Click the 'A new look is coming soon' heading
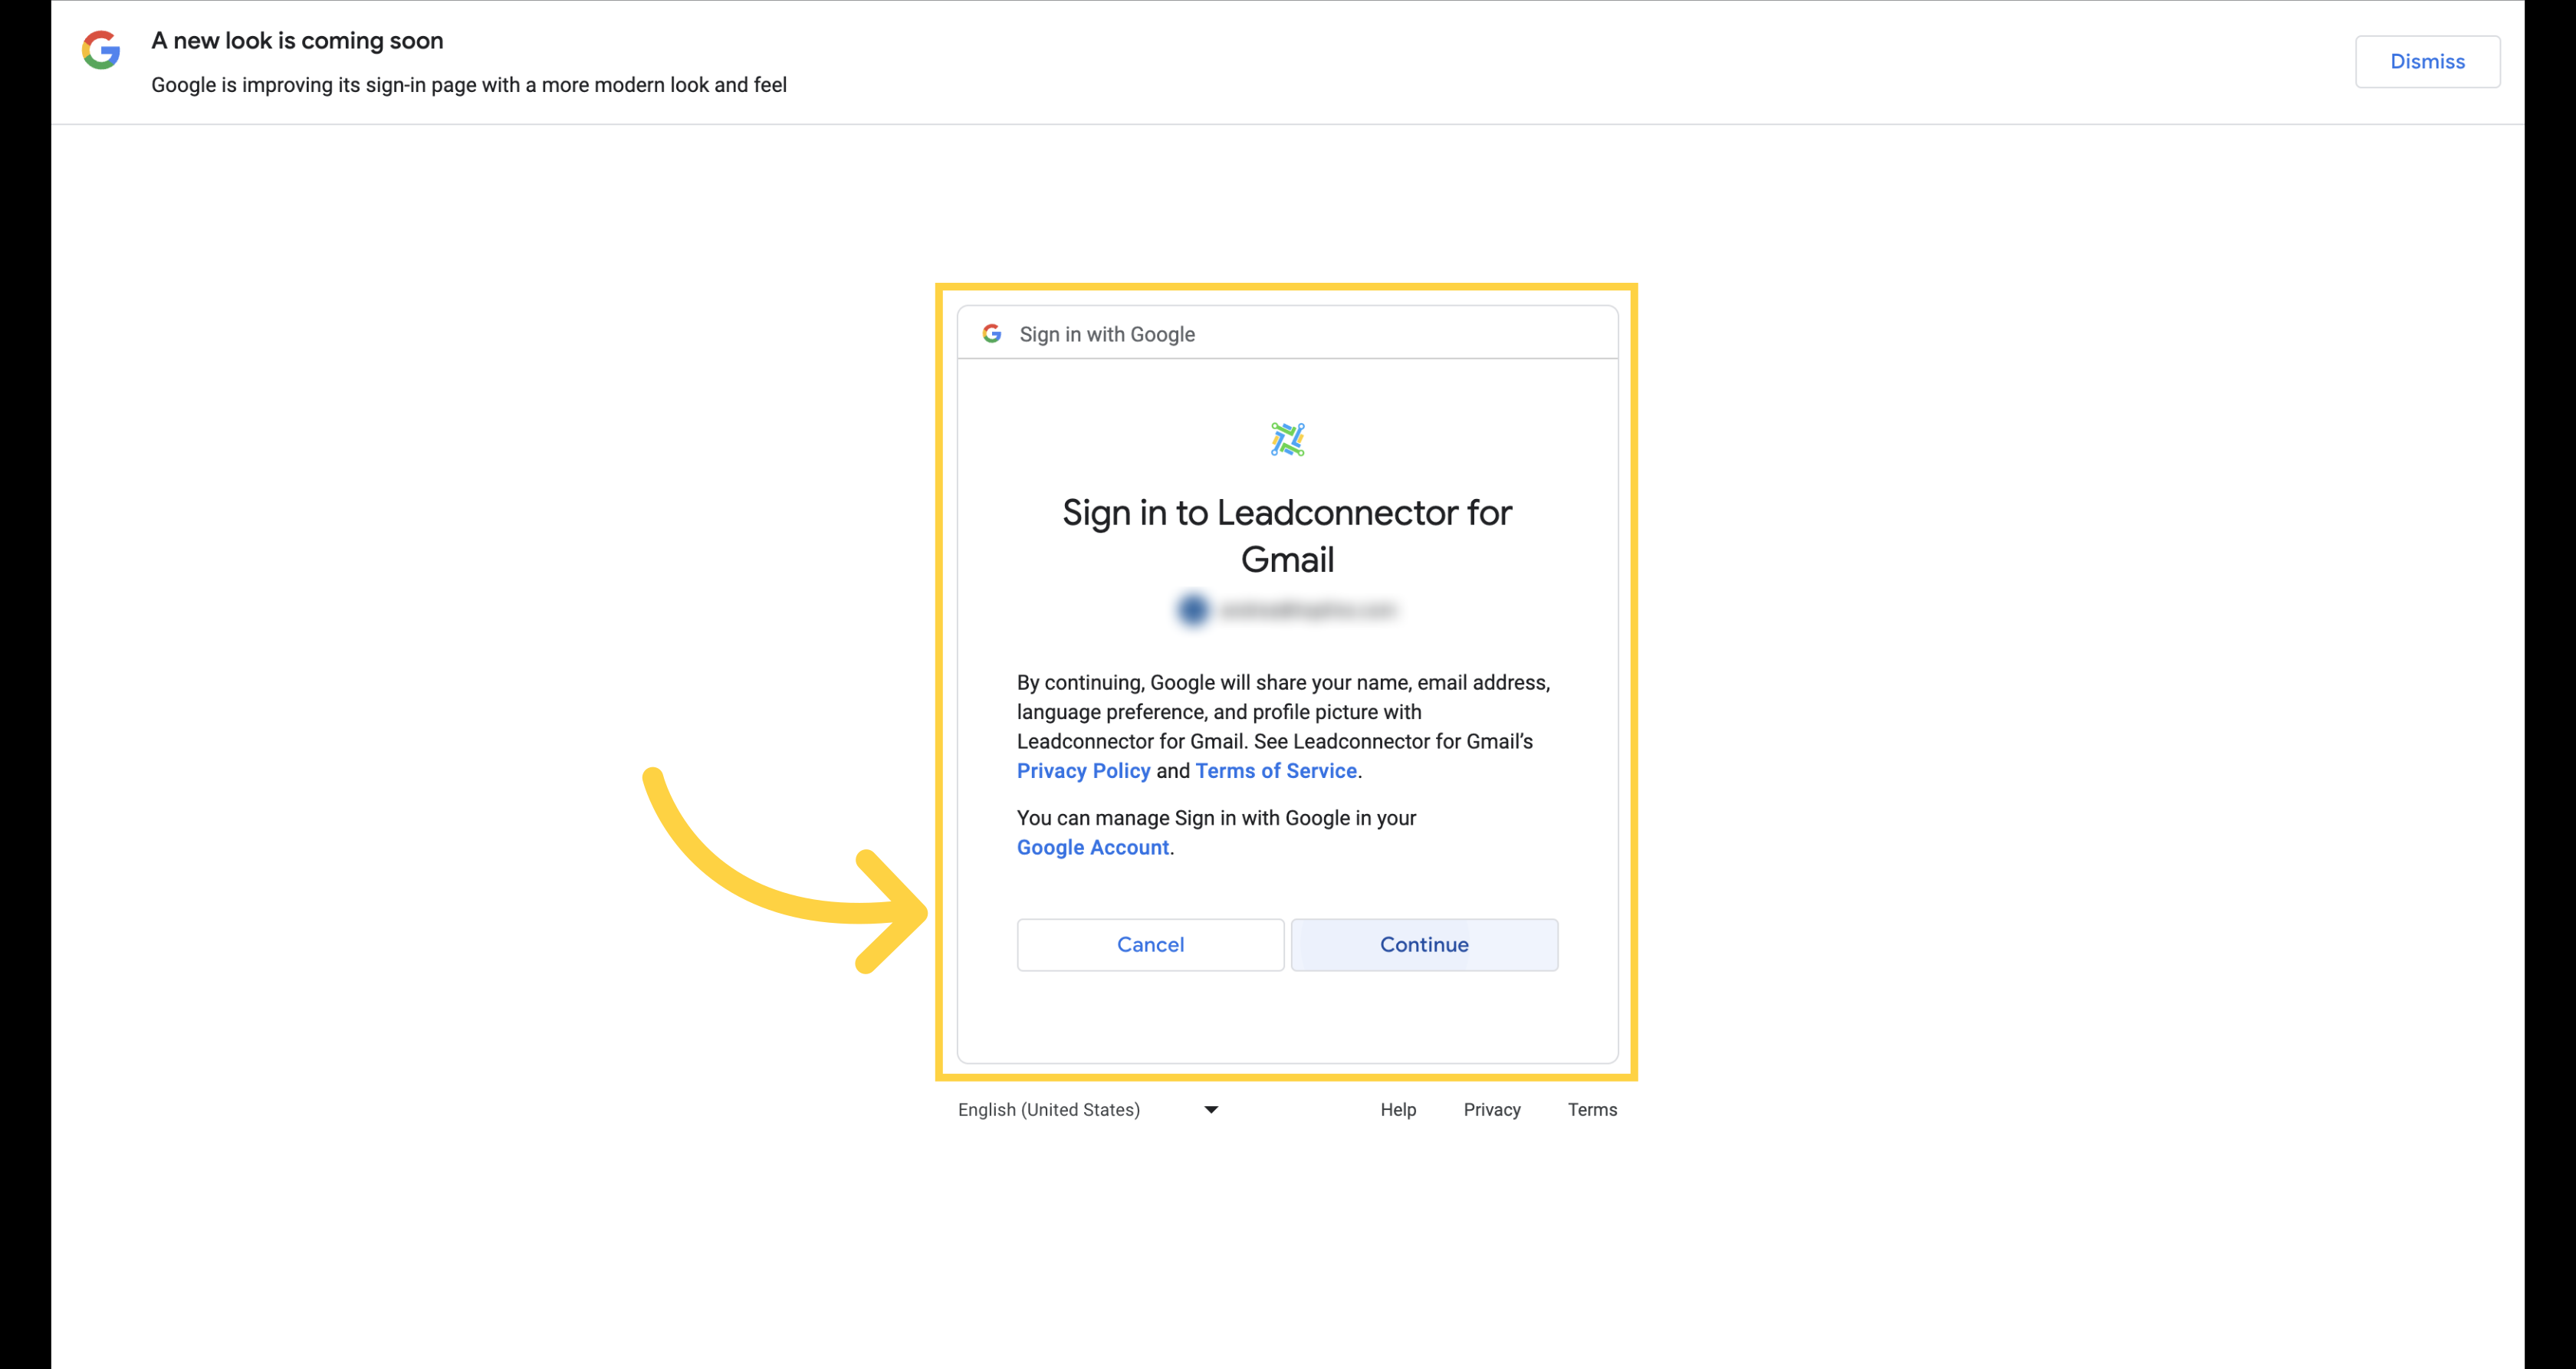 [x=297, y=41]
